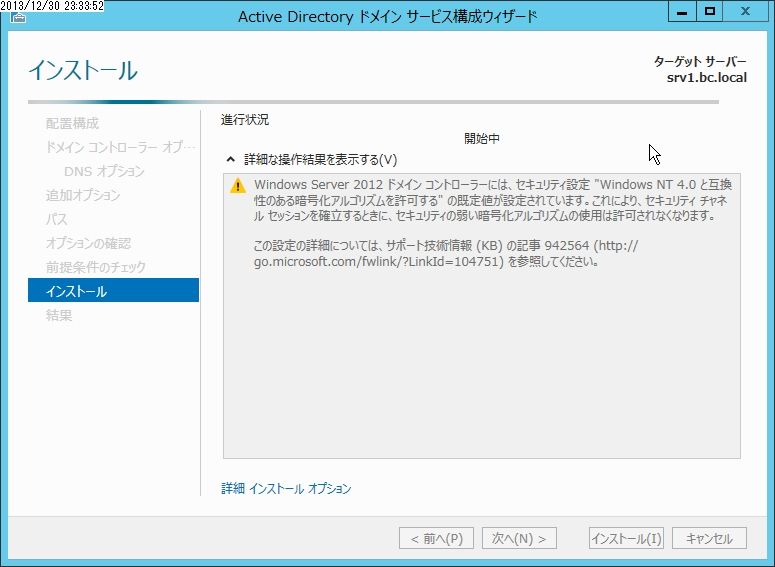This screenshot has height=567, width=775.
Task: Select オプションの確認 step
Action: point(88,243)
